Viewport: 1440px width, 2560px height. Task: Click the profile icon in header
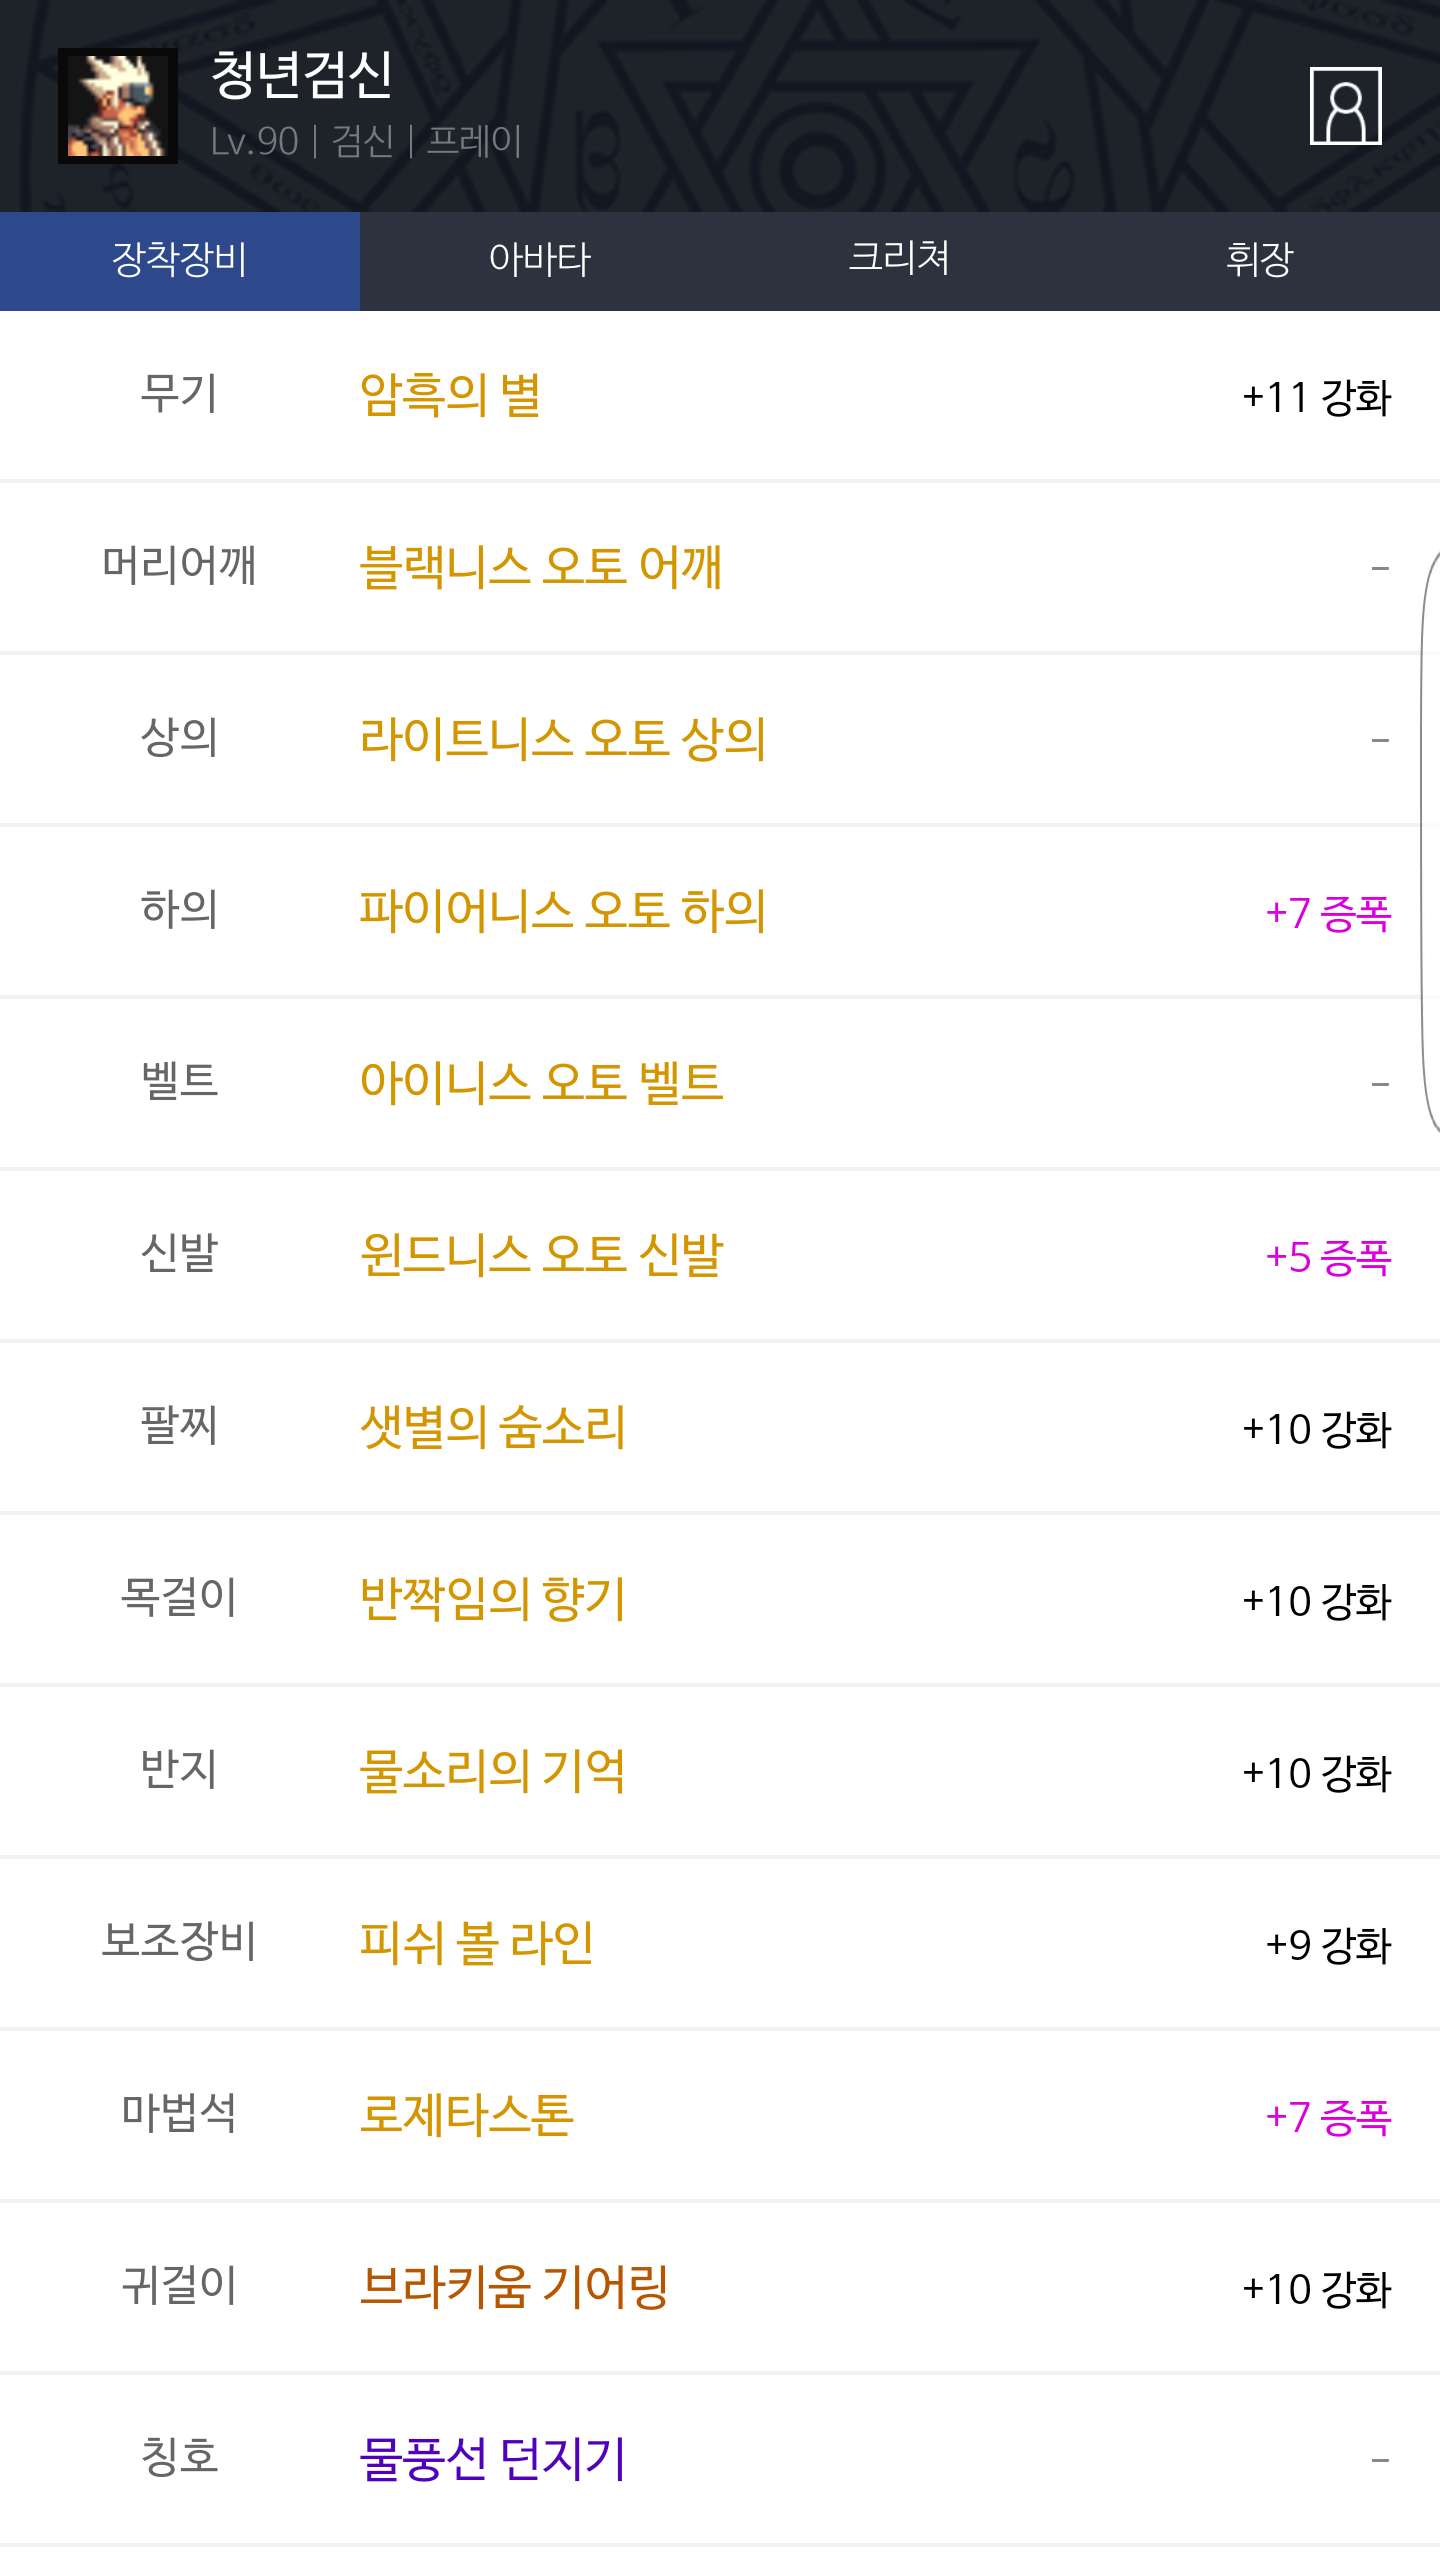pos(1345,106)
